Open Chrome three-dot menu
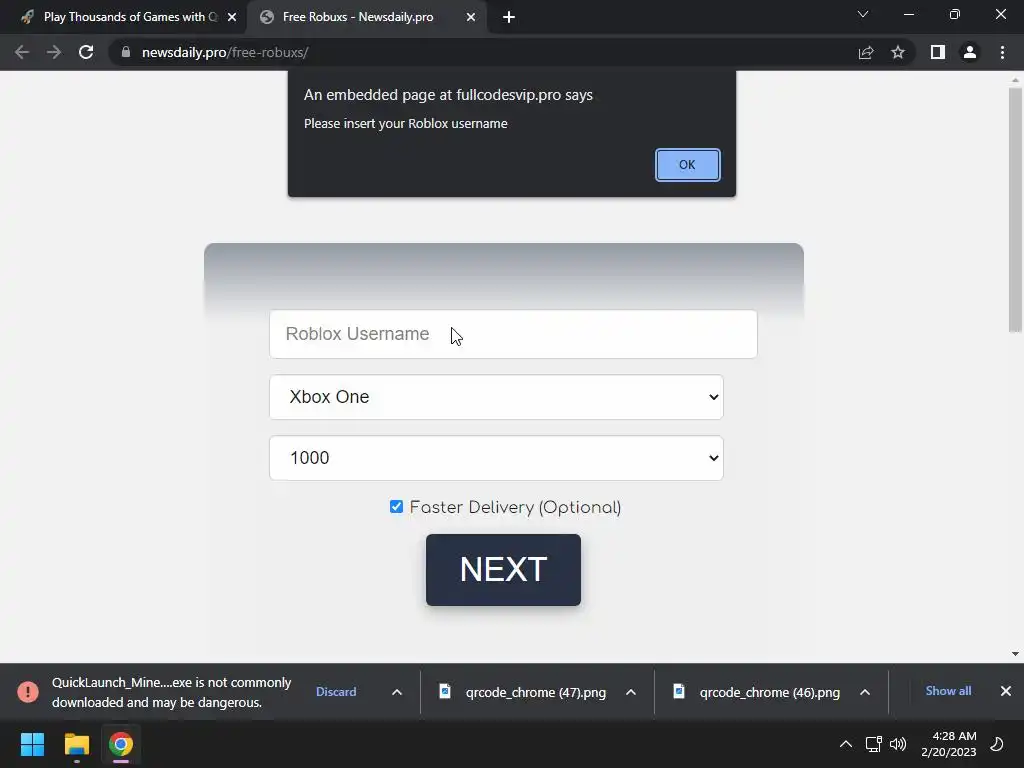Viewport: 1024px width, 768px height. (x=1002, y=52)
